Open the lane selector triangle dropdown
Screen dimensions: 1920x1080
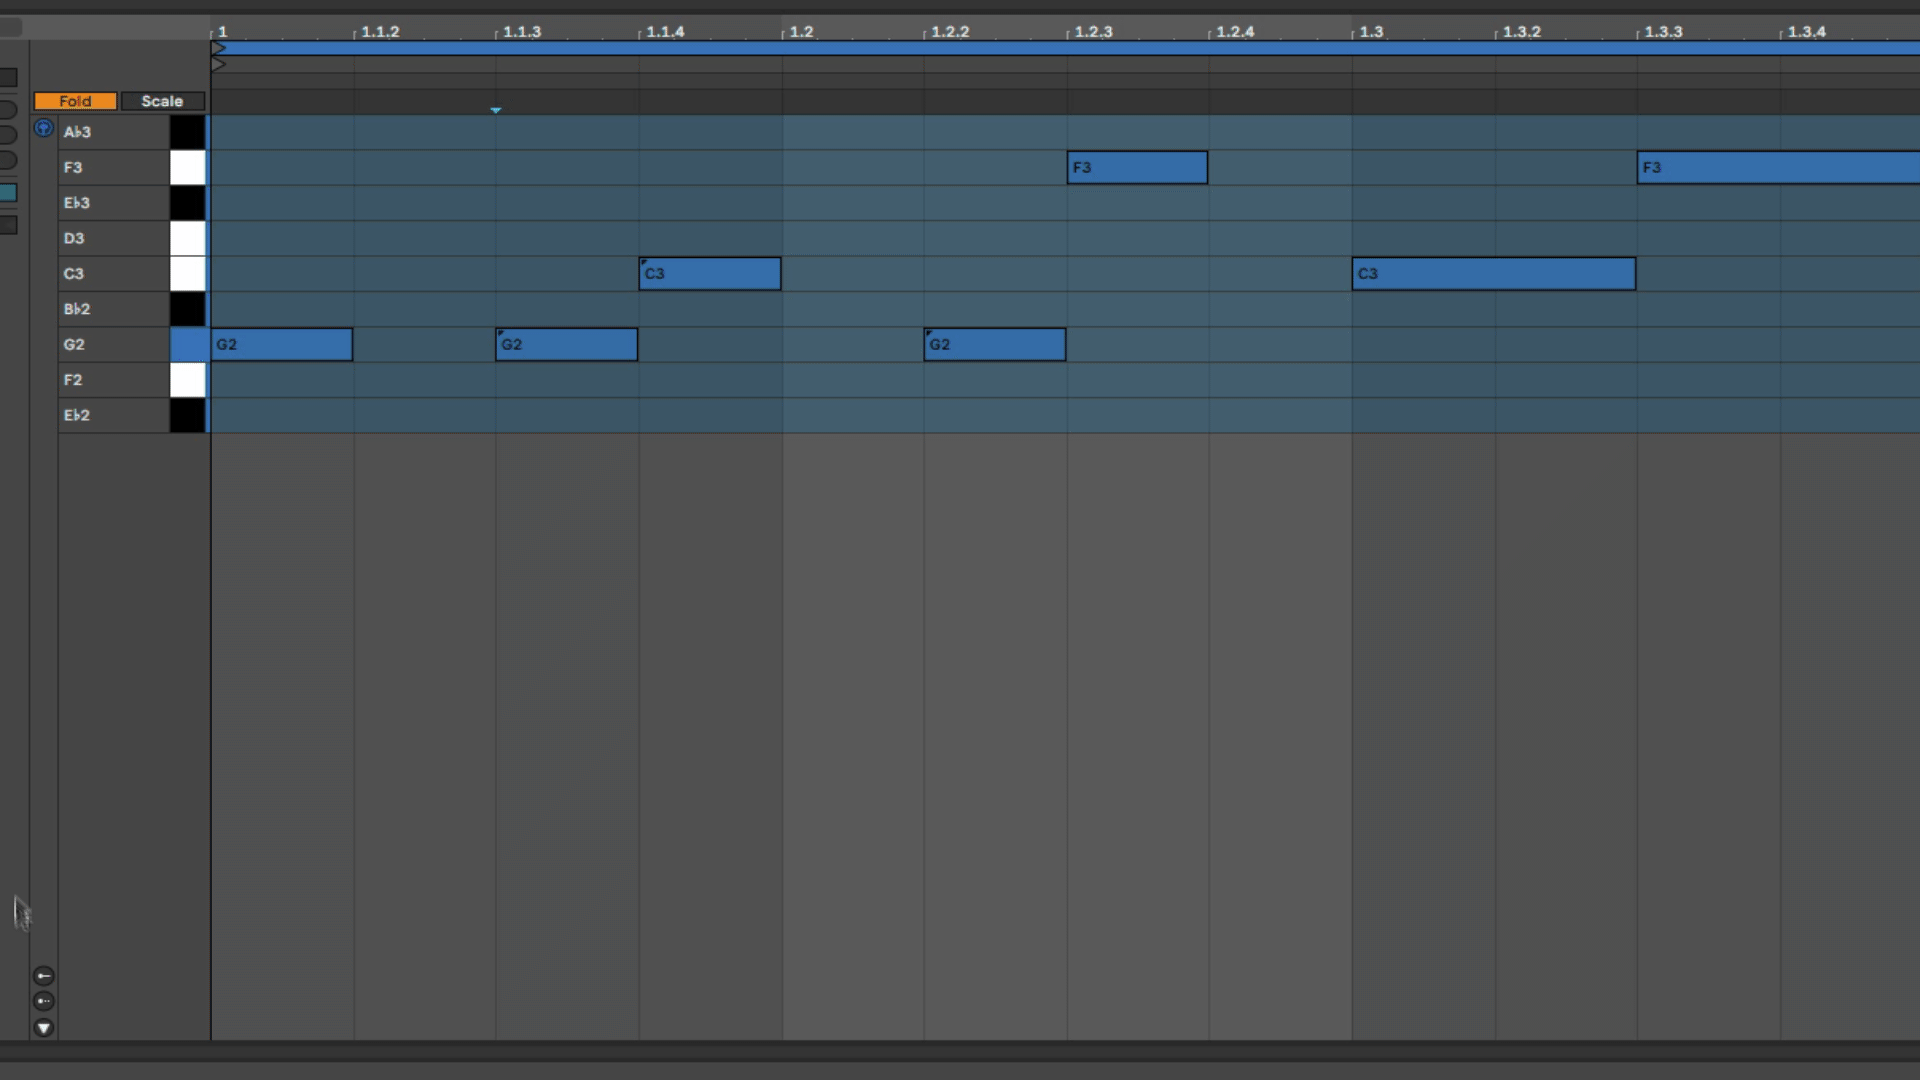(x=43, y=1027)
